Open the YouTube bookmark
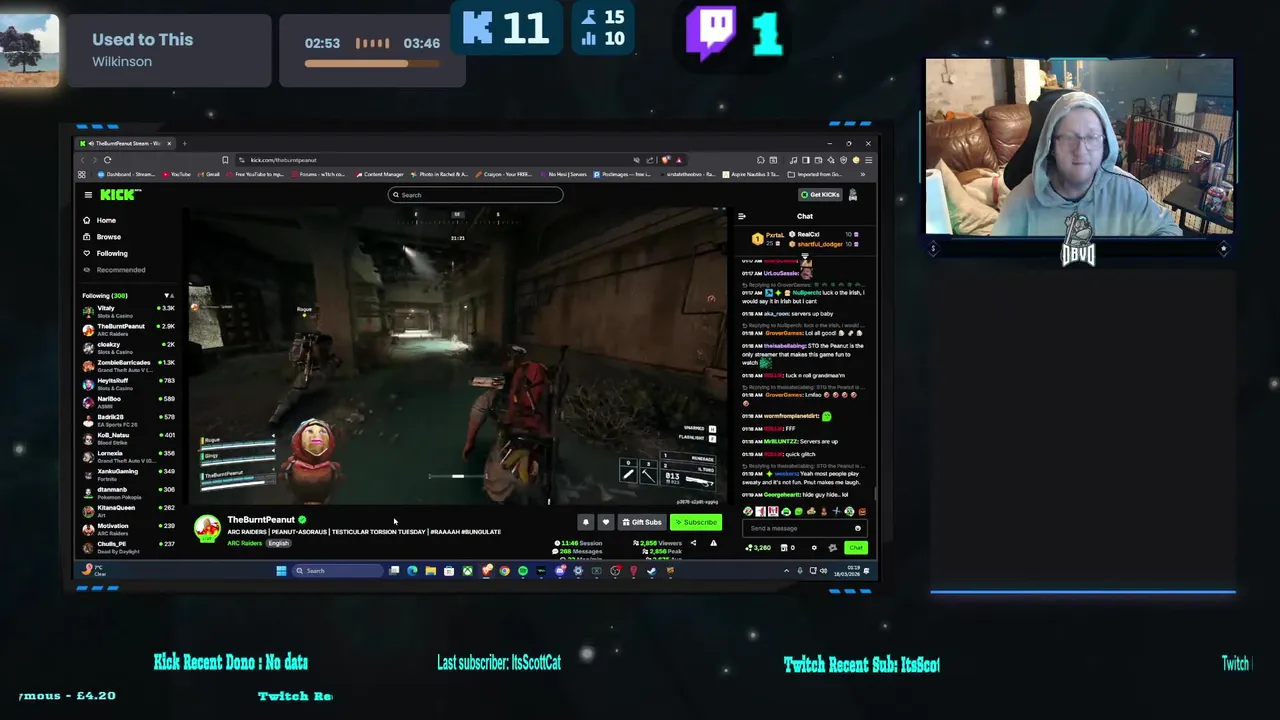The height and width of the screenshot is (720, 1280). pyautogui.click(x=176, y=174)
